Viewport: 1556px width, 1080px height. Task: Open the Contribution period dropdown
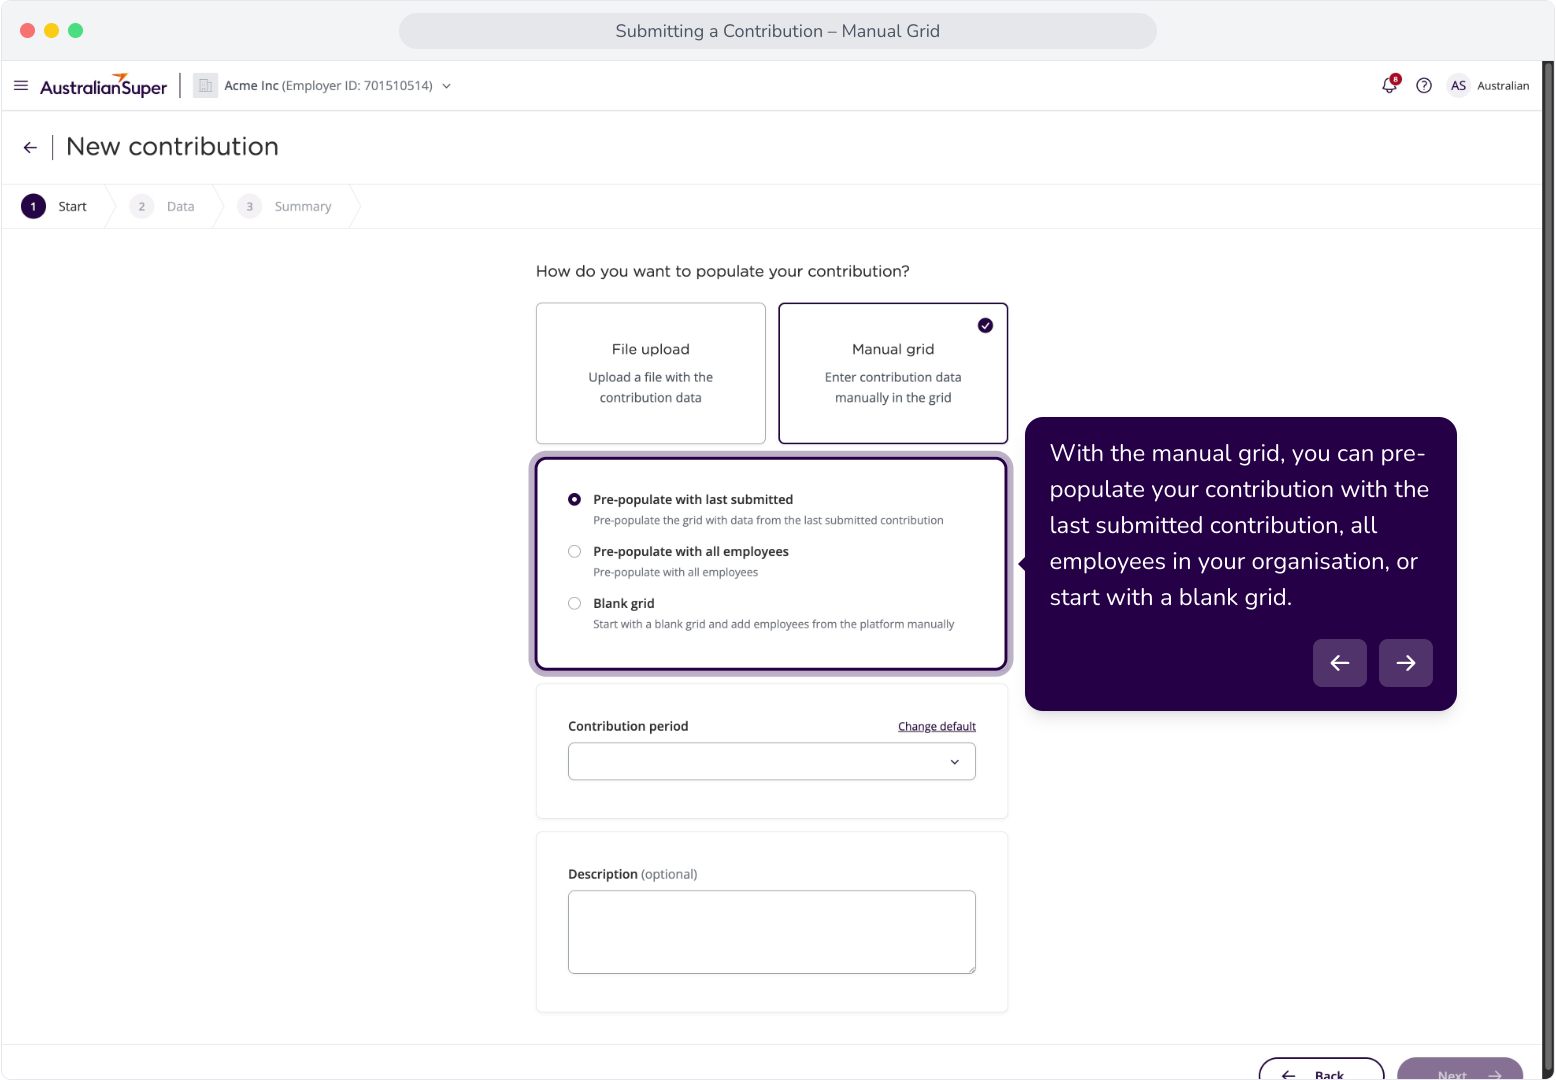coord(772,762)
